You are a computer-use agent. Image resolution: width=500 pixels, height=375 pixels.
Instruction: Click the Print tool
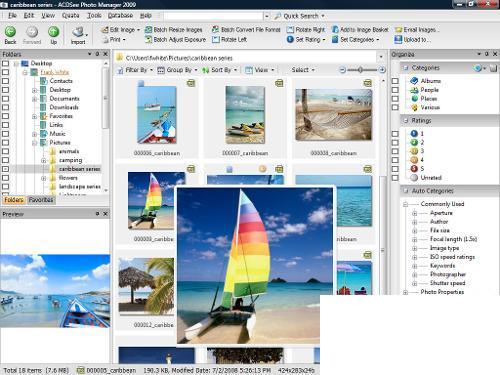coord(114,39)
